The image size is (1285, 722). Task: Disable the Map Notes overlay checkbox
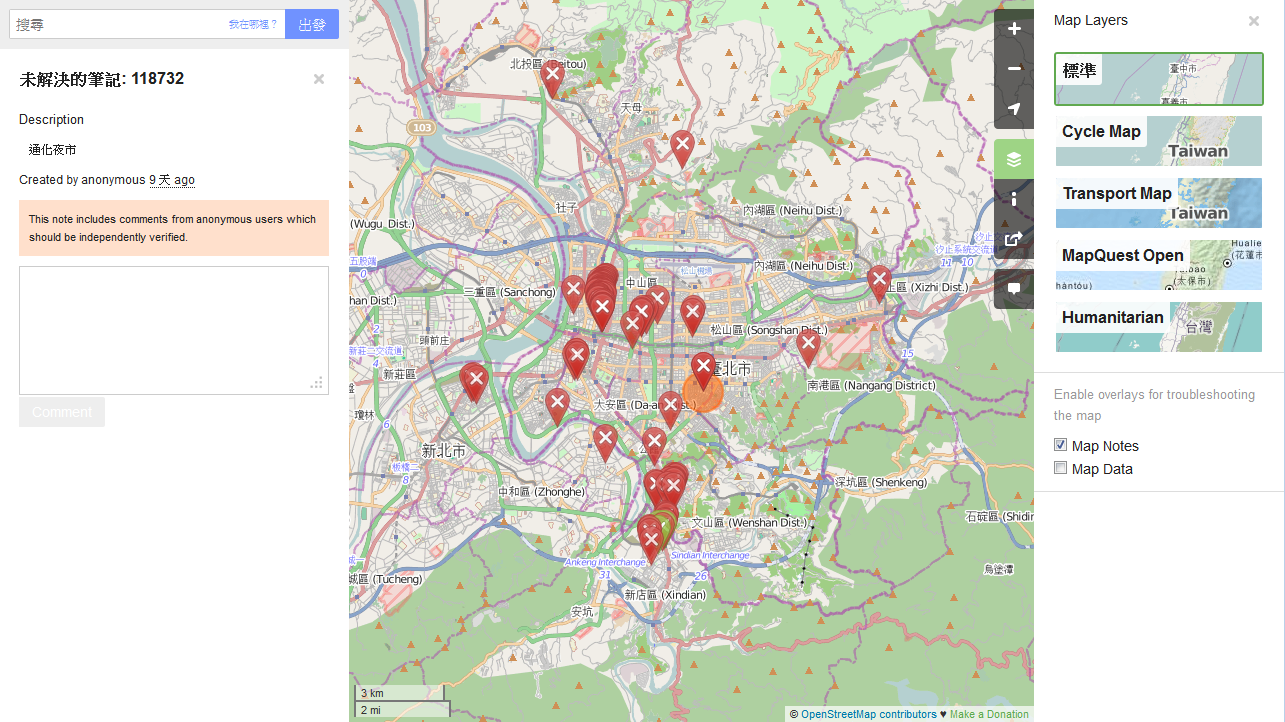1061,445
